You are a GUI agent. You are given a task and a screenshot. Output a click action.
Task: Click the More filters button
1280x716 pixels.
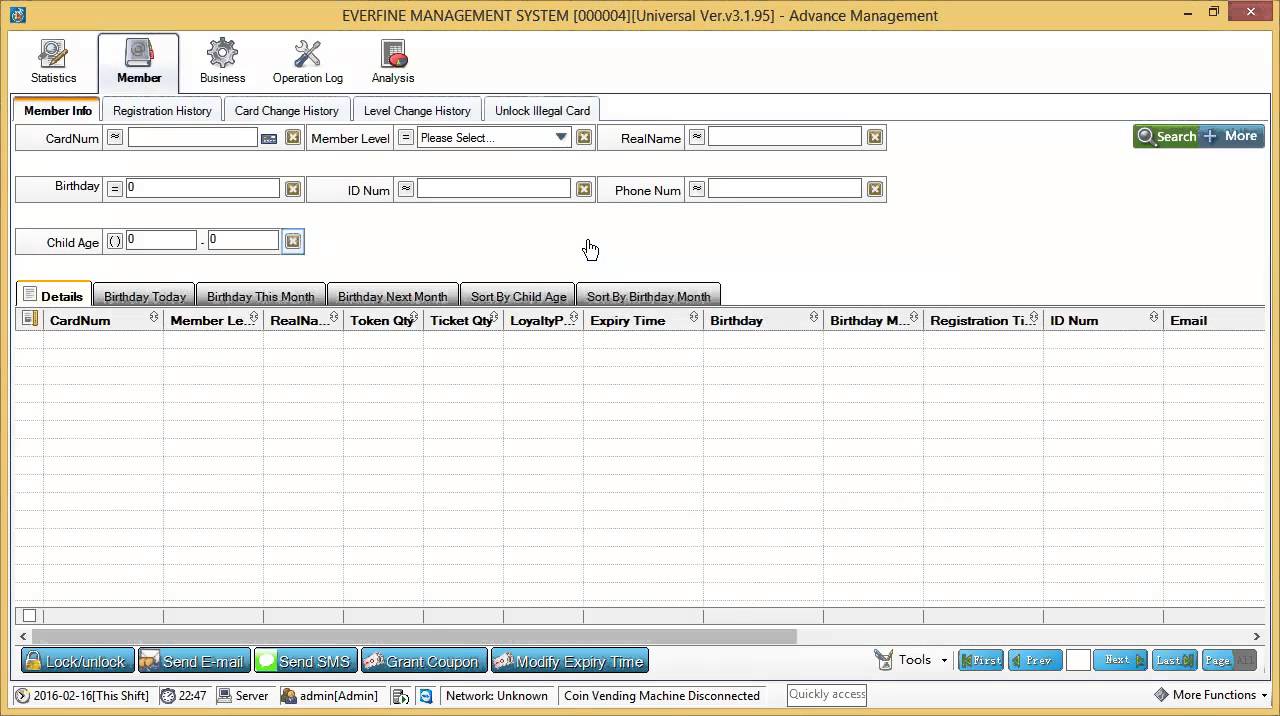(x=1232, y=136)
